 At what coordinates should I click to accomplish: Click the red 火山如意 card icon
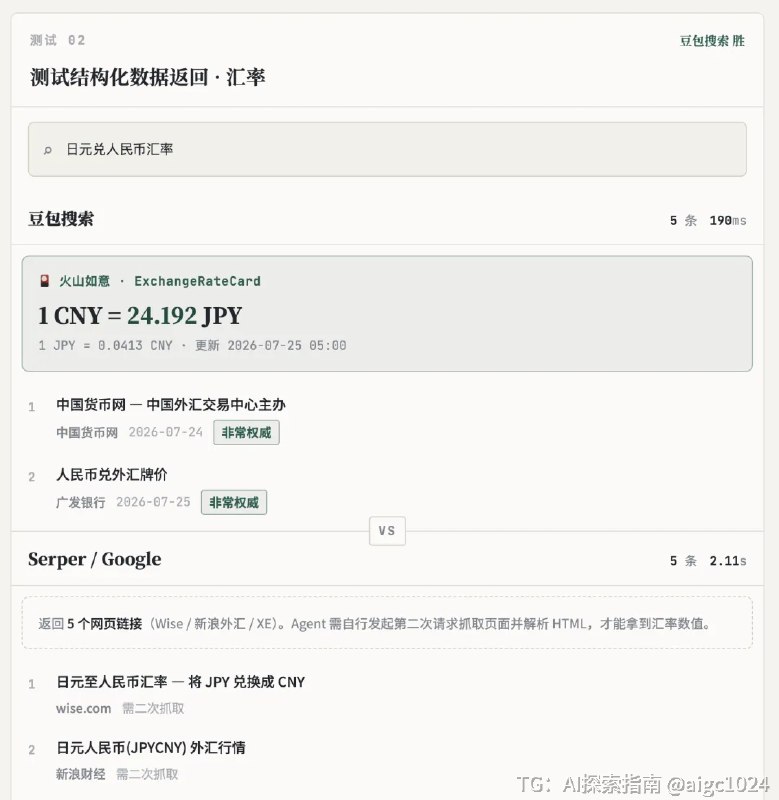click(x=45, y=281)
